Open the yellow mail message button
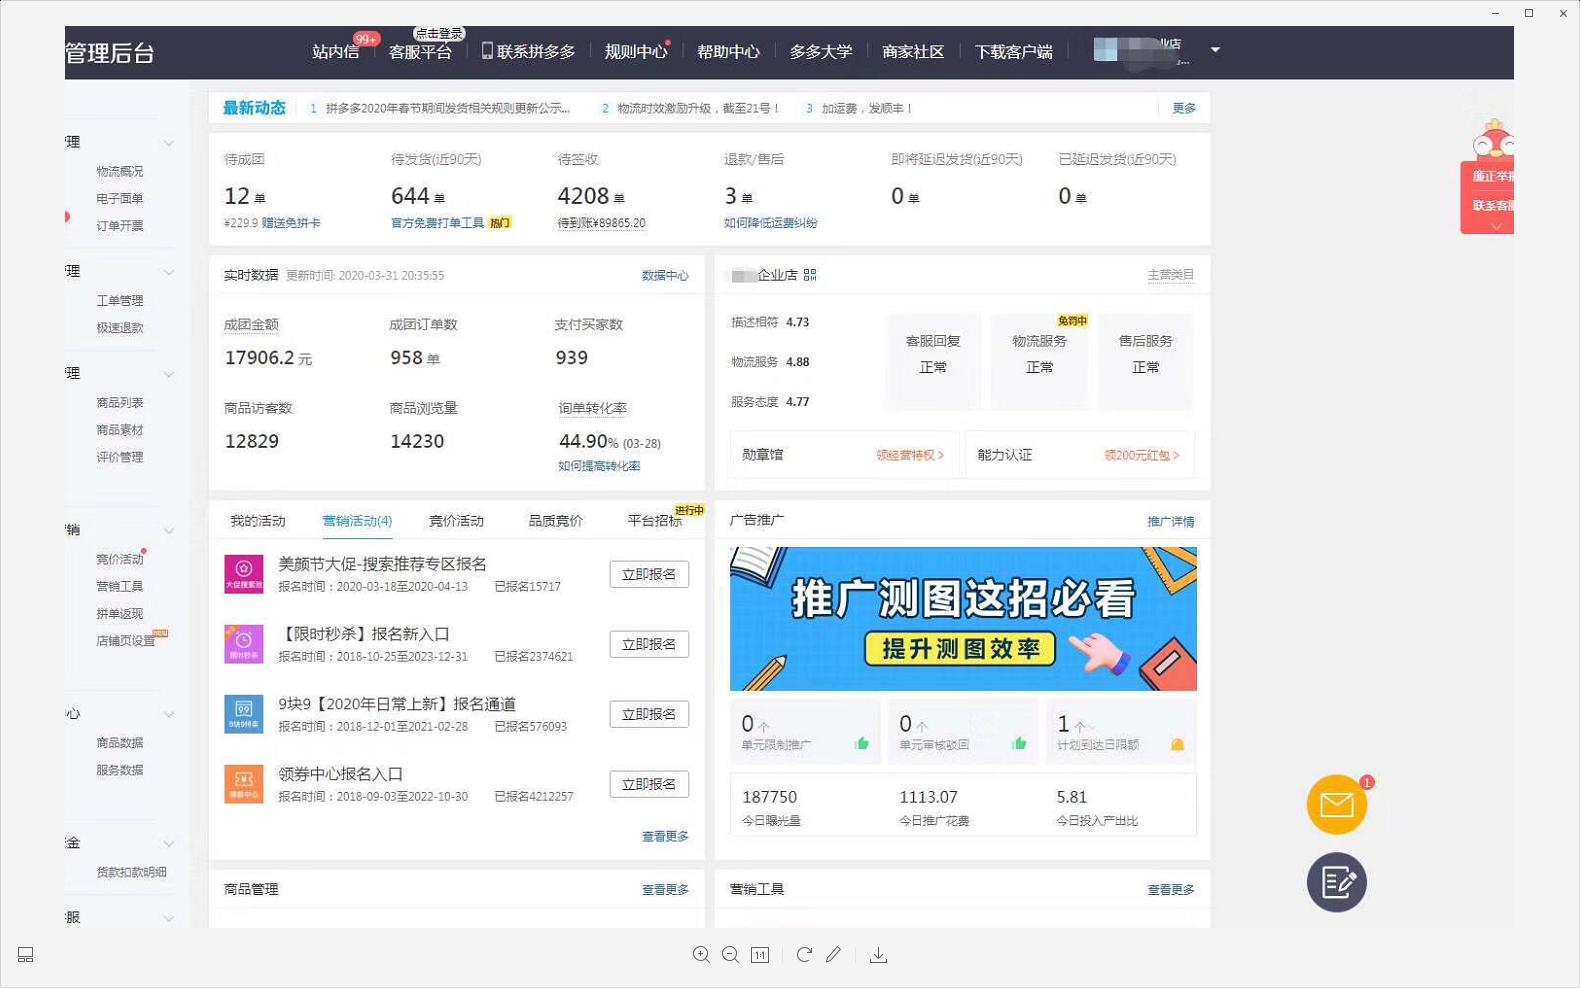This screenshot has width=1580, height=988. pyautogui.click(x=1337, y=804)
